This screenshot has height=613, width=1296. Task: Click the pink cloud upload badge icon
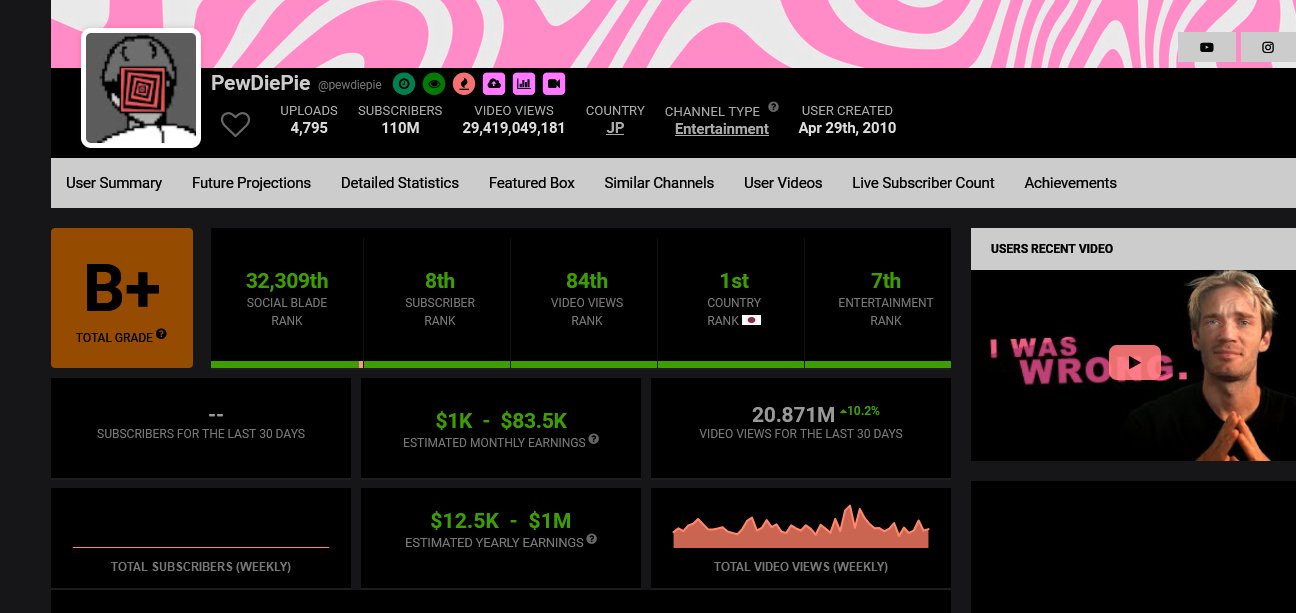coord(494,84)
